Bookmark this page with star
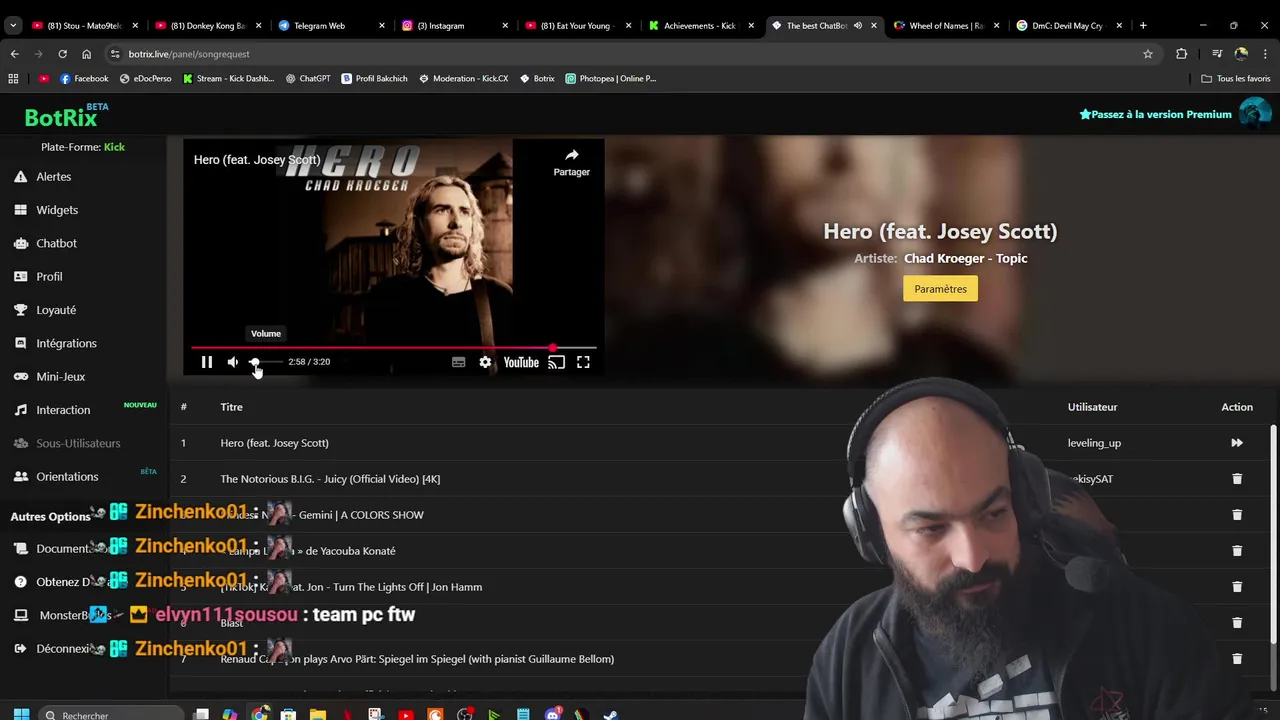This screenshot has width=1280, height=720. click(x=1148, y=54)
